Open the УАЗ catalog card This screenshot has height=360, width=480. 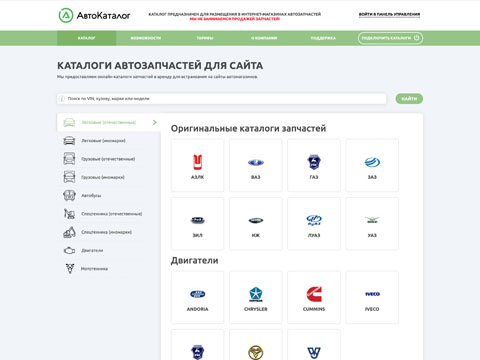(372, 224)
